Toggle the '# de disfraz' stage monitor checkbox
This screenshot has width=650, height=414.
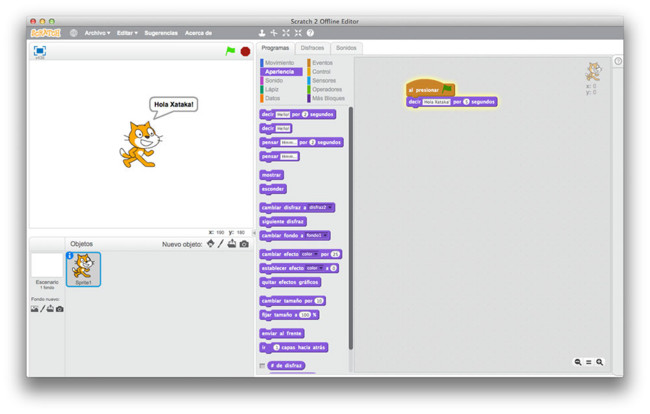tap(262, 366)
